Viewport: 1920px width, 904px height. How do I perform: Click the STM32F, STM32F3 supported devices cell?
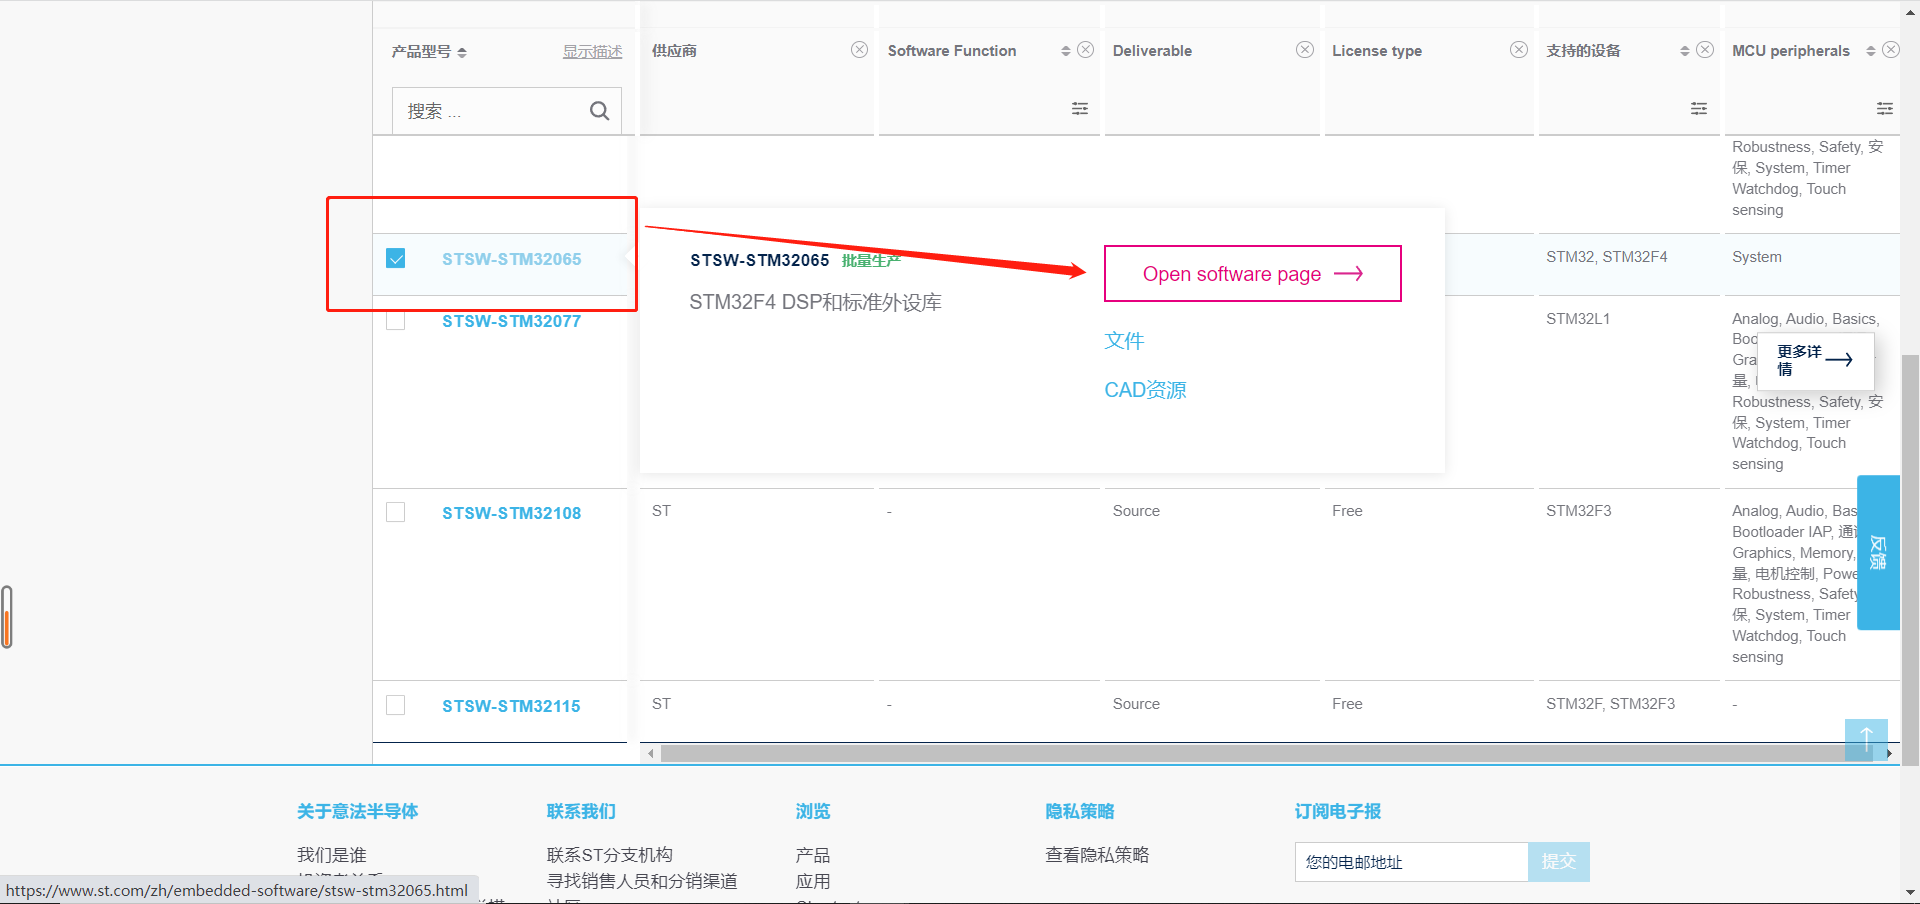point(1610,704)
